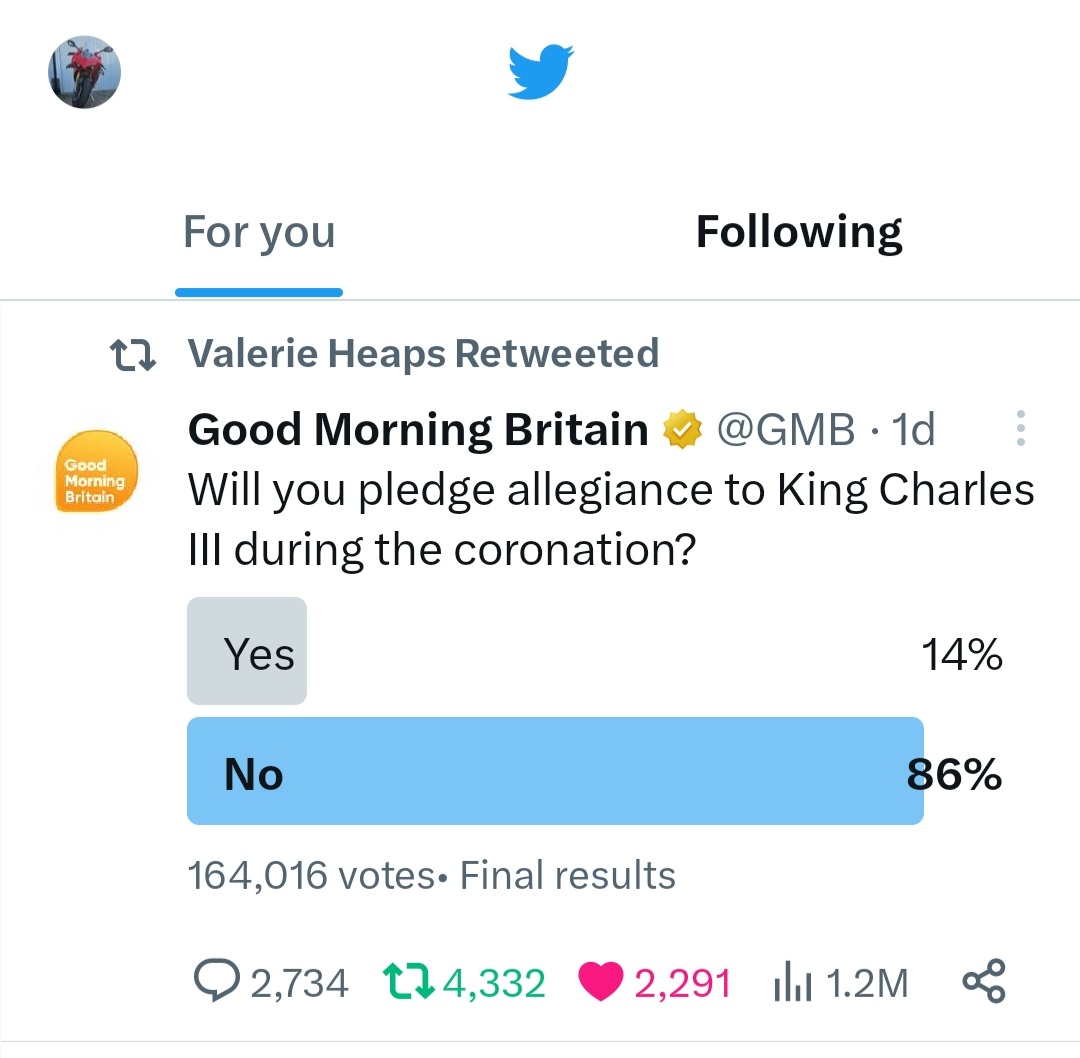Open the tweet text about King Charles

(610, 519)
